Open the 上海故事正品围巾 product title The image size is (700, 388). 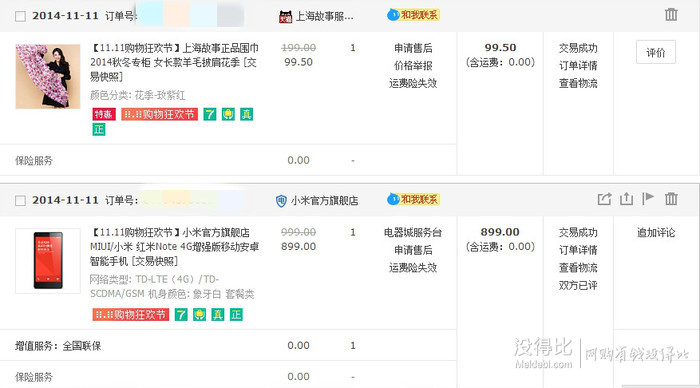pyautogui.click(x=175, y=62)
